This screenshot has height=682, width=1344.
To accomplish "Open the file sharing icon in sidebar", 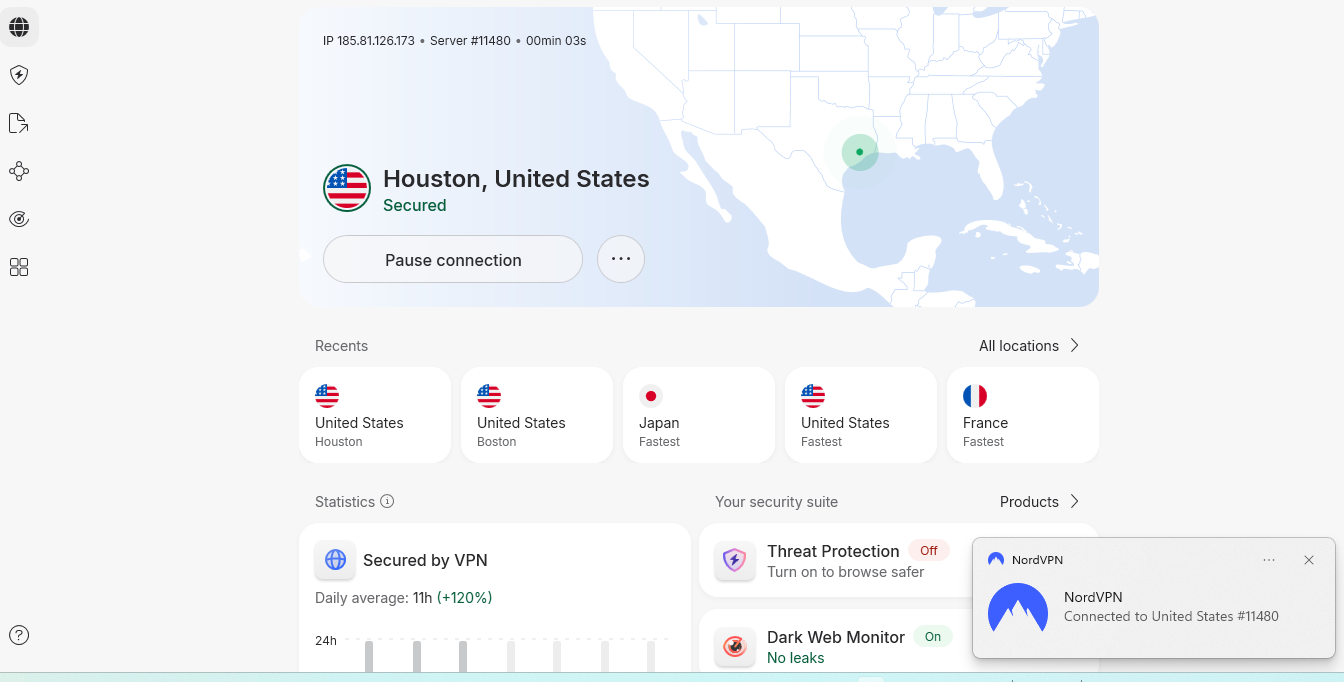I will [19, 123].
